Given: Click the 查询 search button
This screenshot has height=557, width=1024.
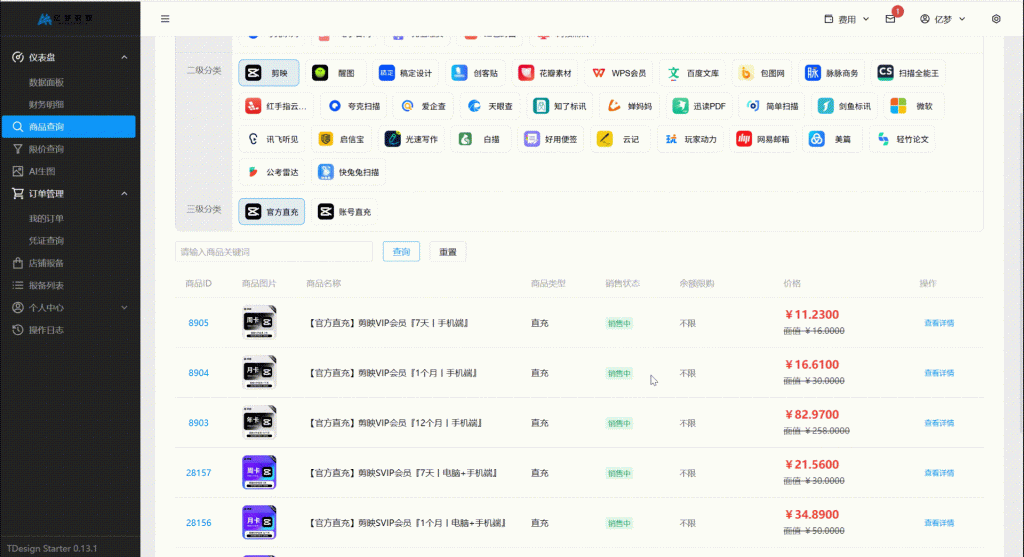Looking at the screenshot, I should [401, 251].
